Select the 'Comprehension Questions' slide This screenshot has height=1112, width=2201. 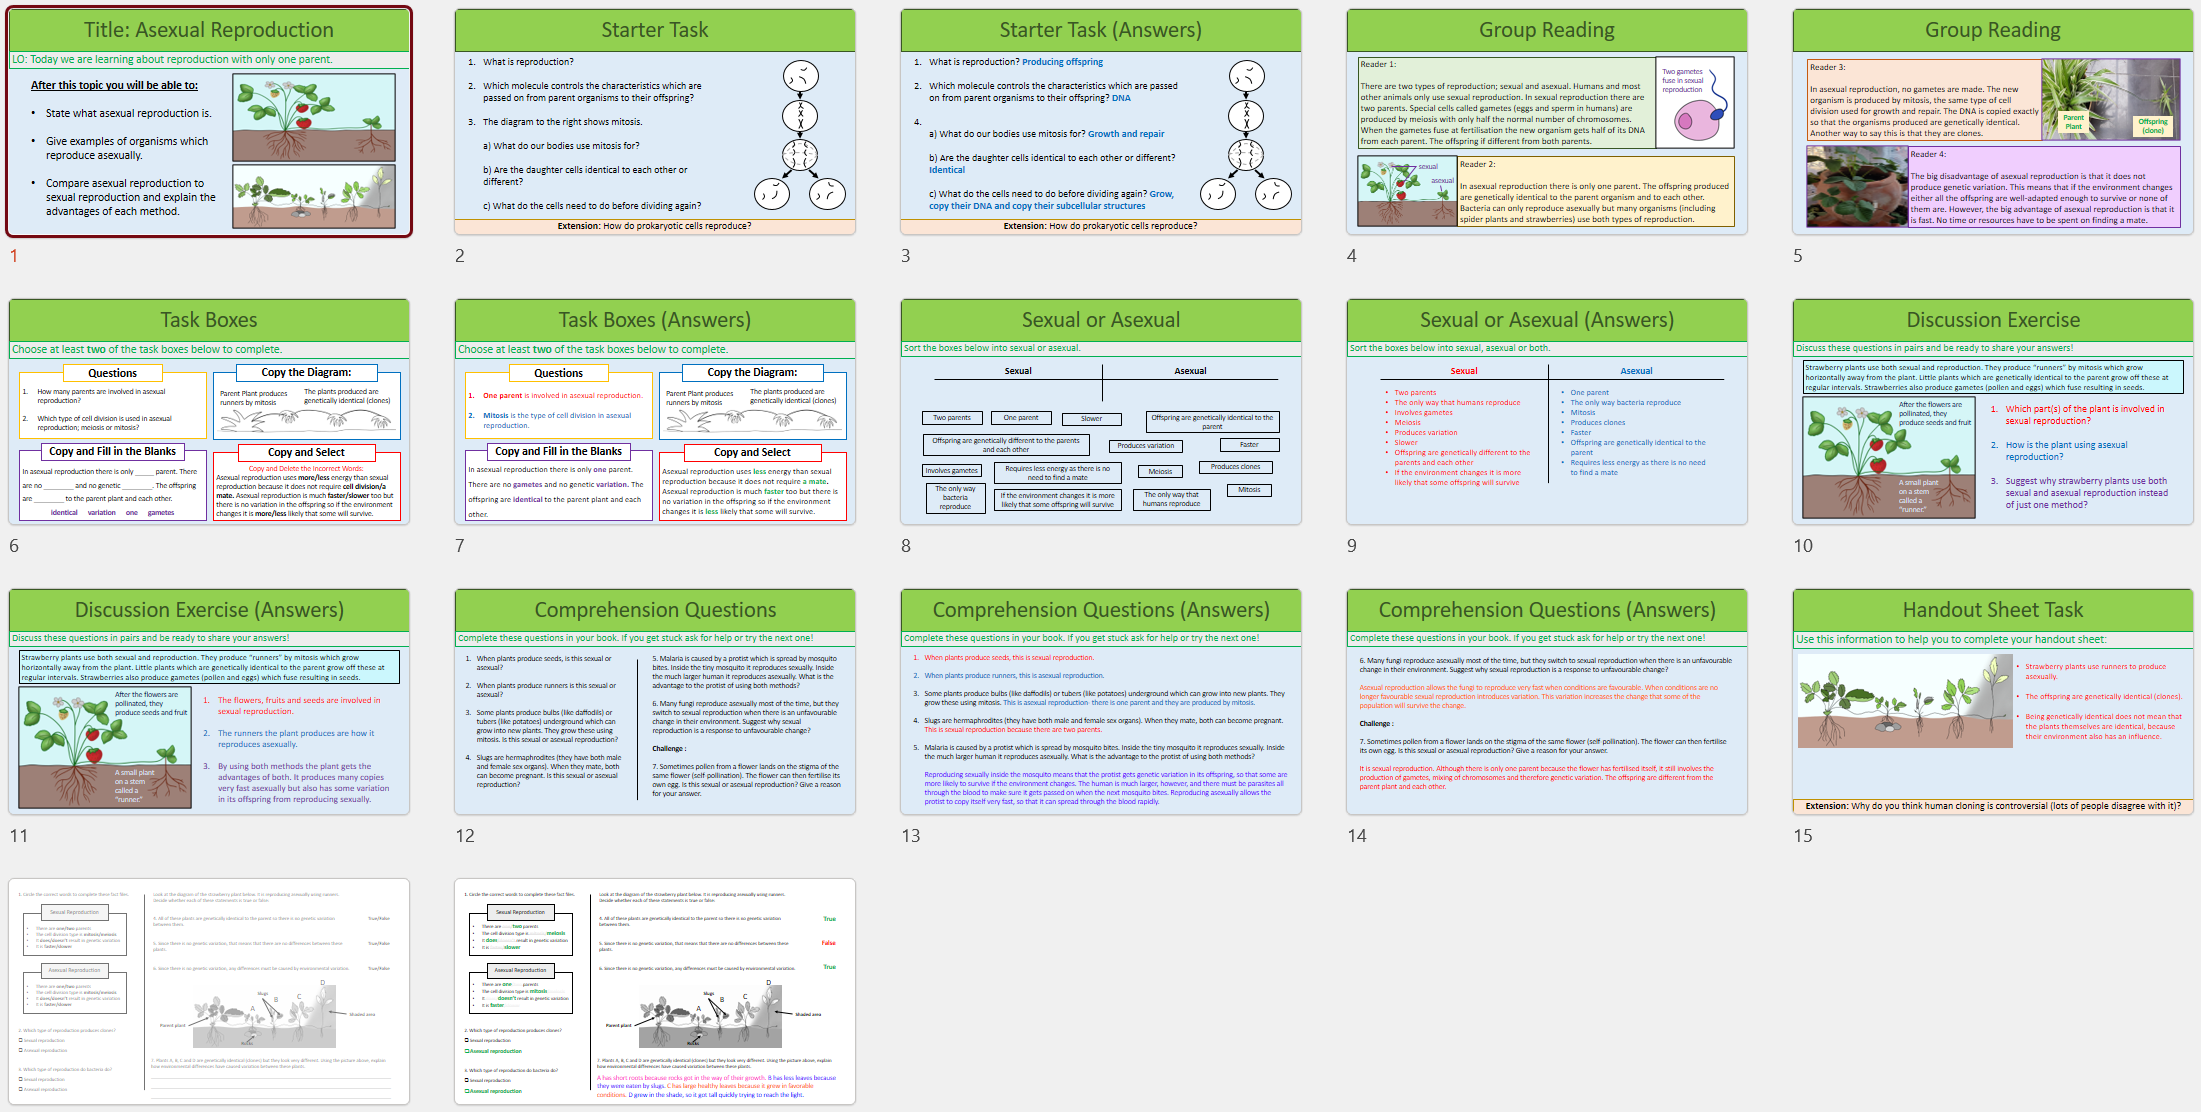[655, 702]
